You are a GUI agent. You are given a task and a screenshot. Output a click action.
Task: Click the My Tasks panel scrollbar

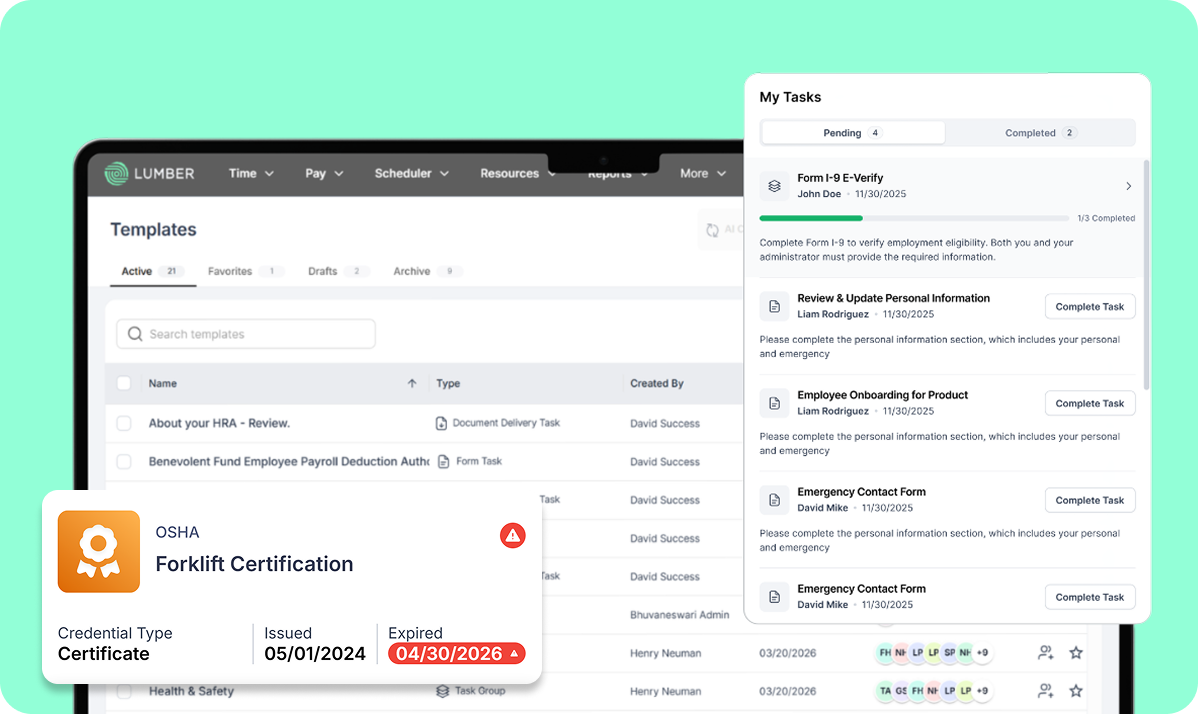(1146, 275)
